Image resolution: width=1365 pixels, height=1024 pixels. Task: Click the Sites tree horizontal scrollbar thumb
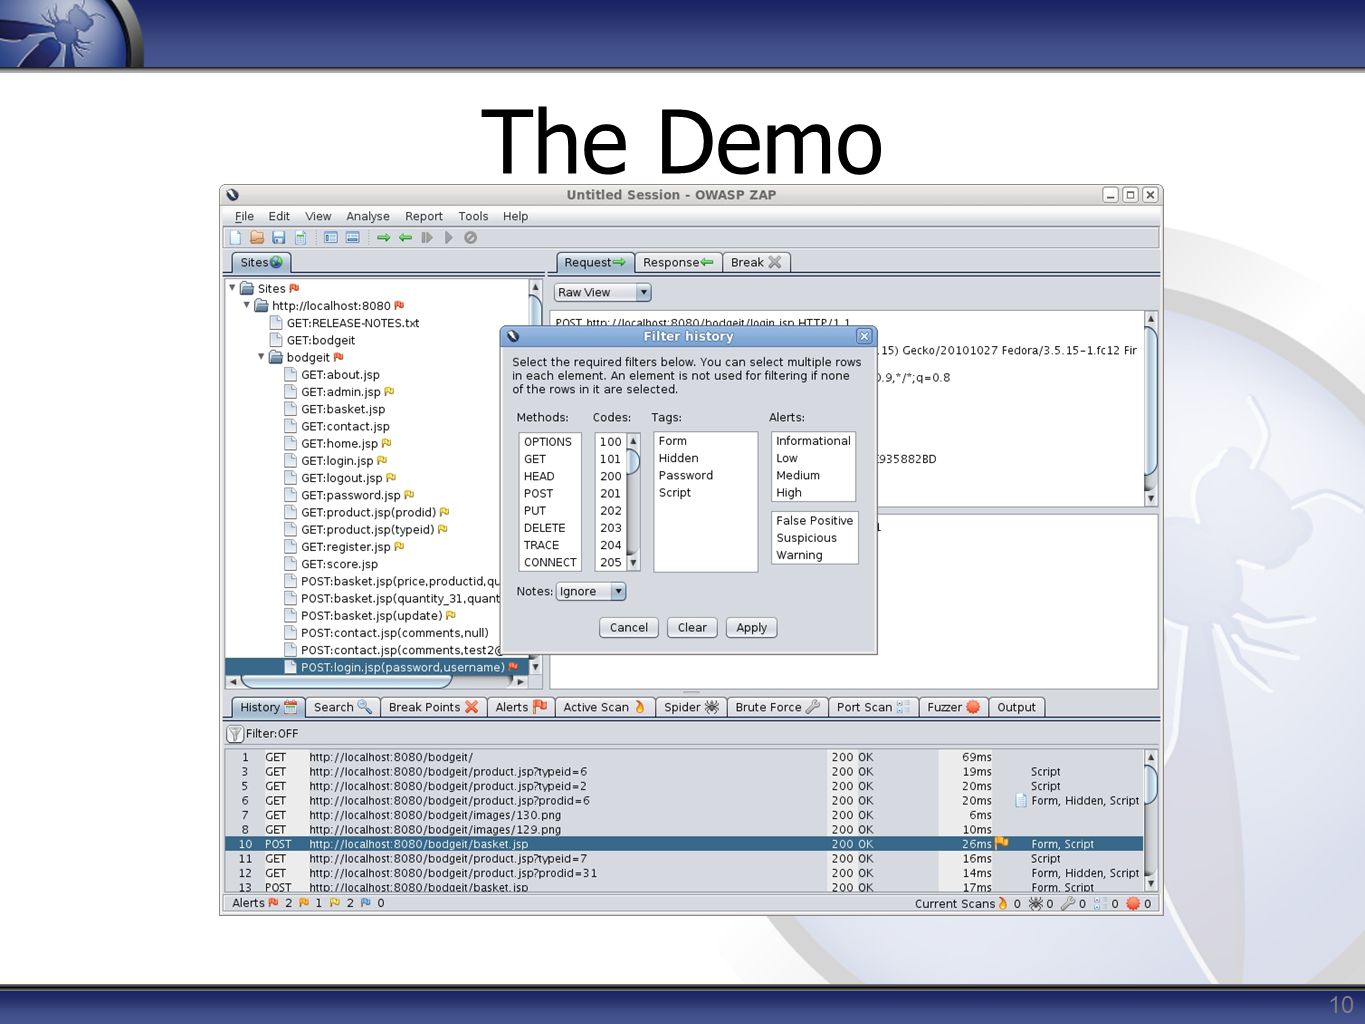(x=346, y=681)
